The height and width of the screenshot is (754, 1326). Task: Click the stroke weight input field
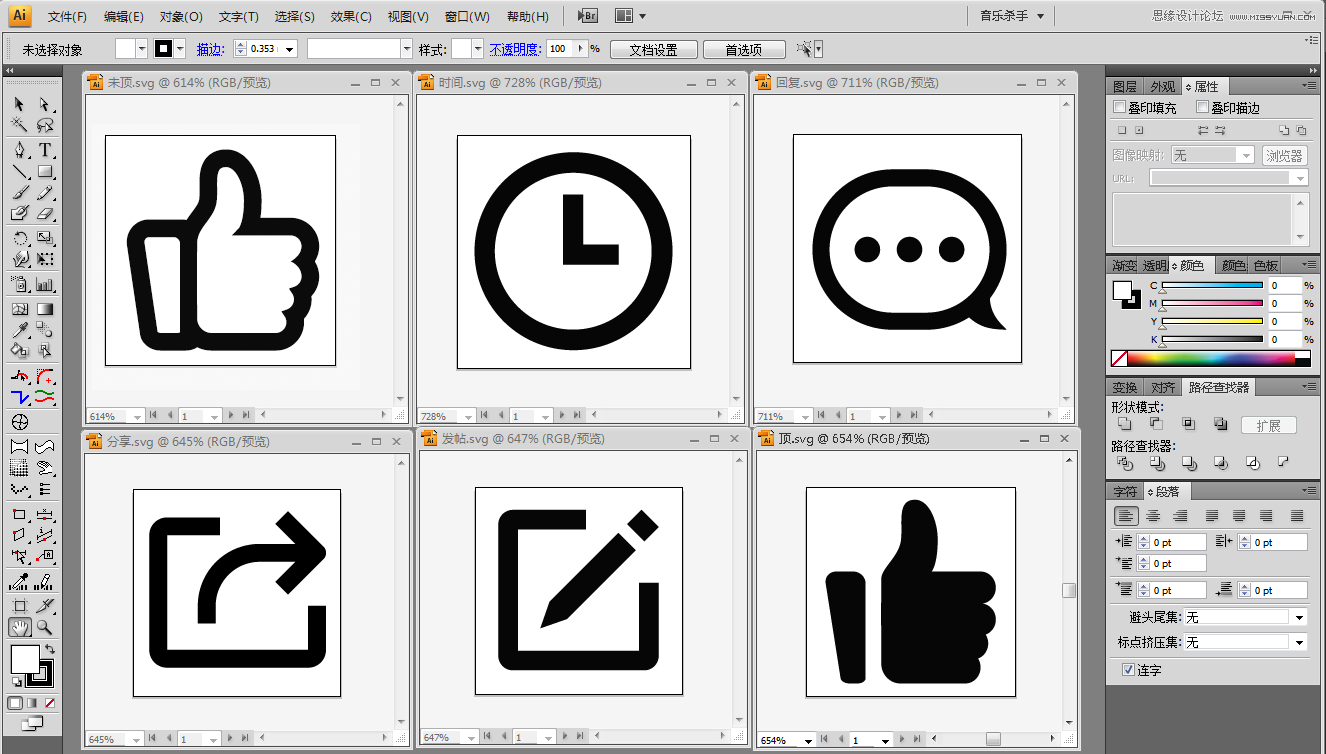[265, 49]
